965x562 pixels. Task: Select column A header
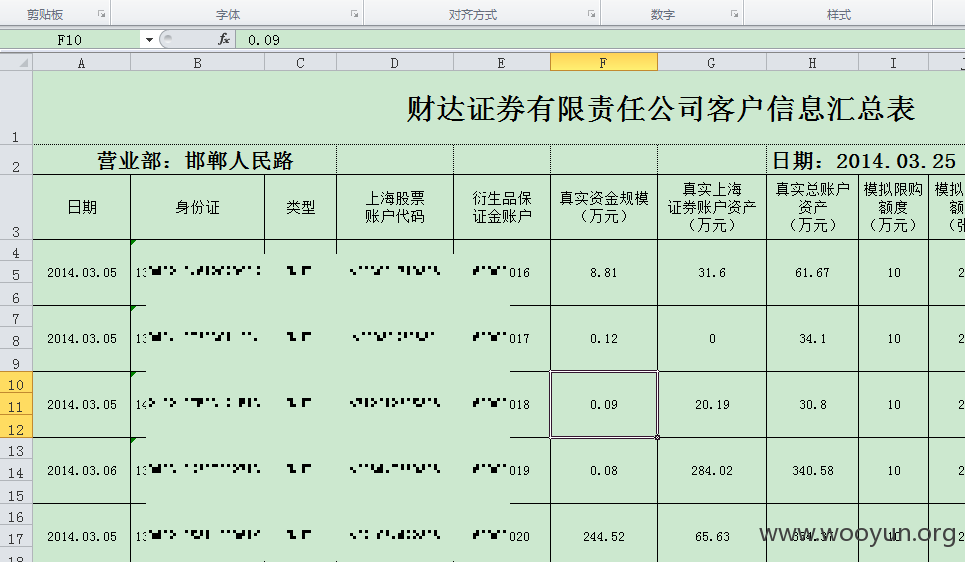(x=81, y=63)
